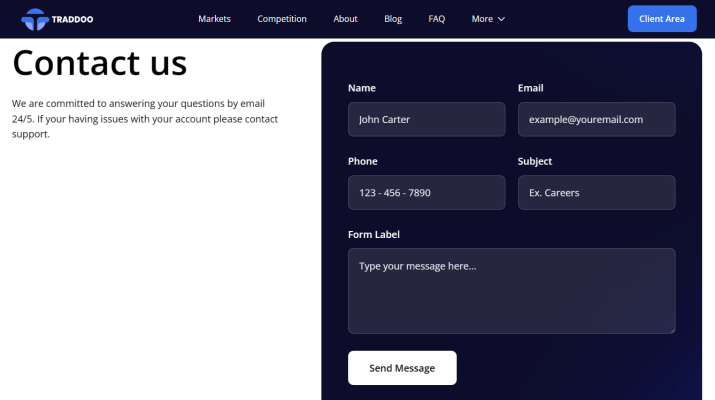The image size is (715, 400).
Task: Click the Email field label
Action: coord(530,88)
